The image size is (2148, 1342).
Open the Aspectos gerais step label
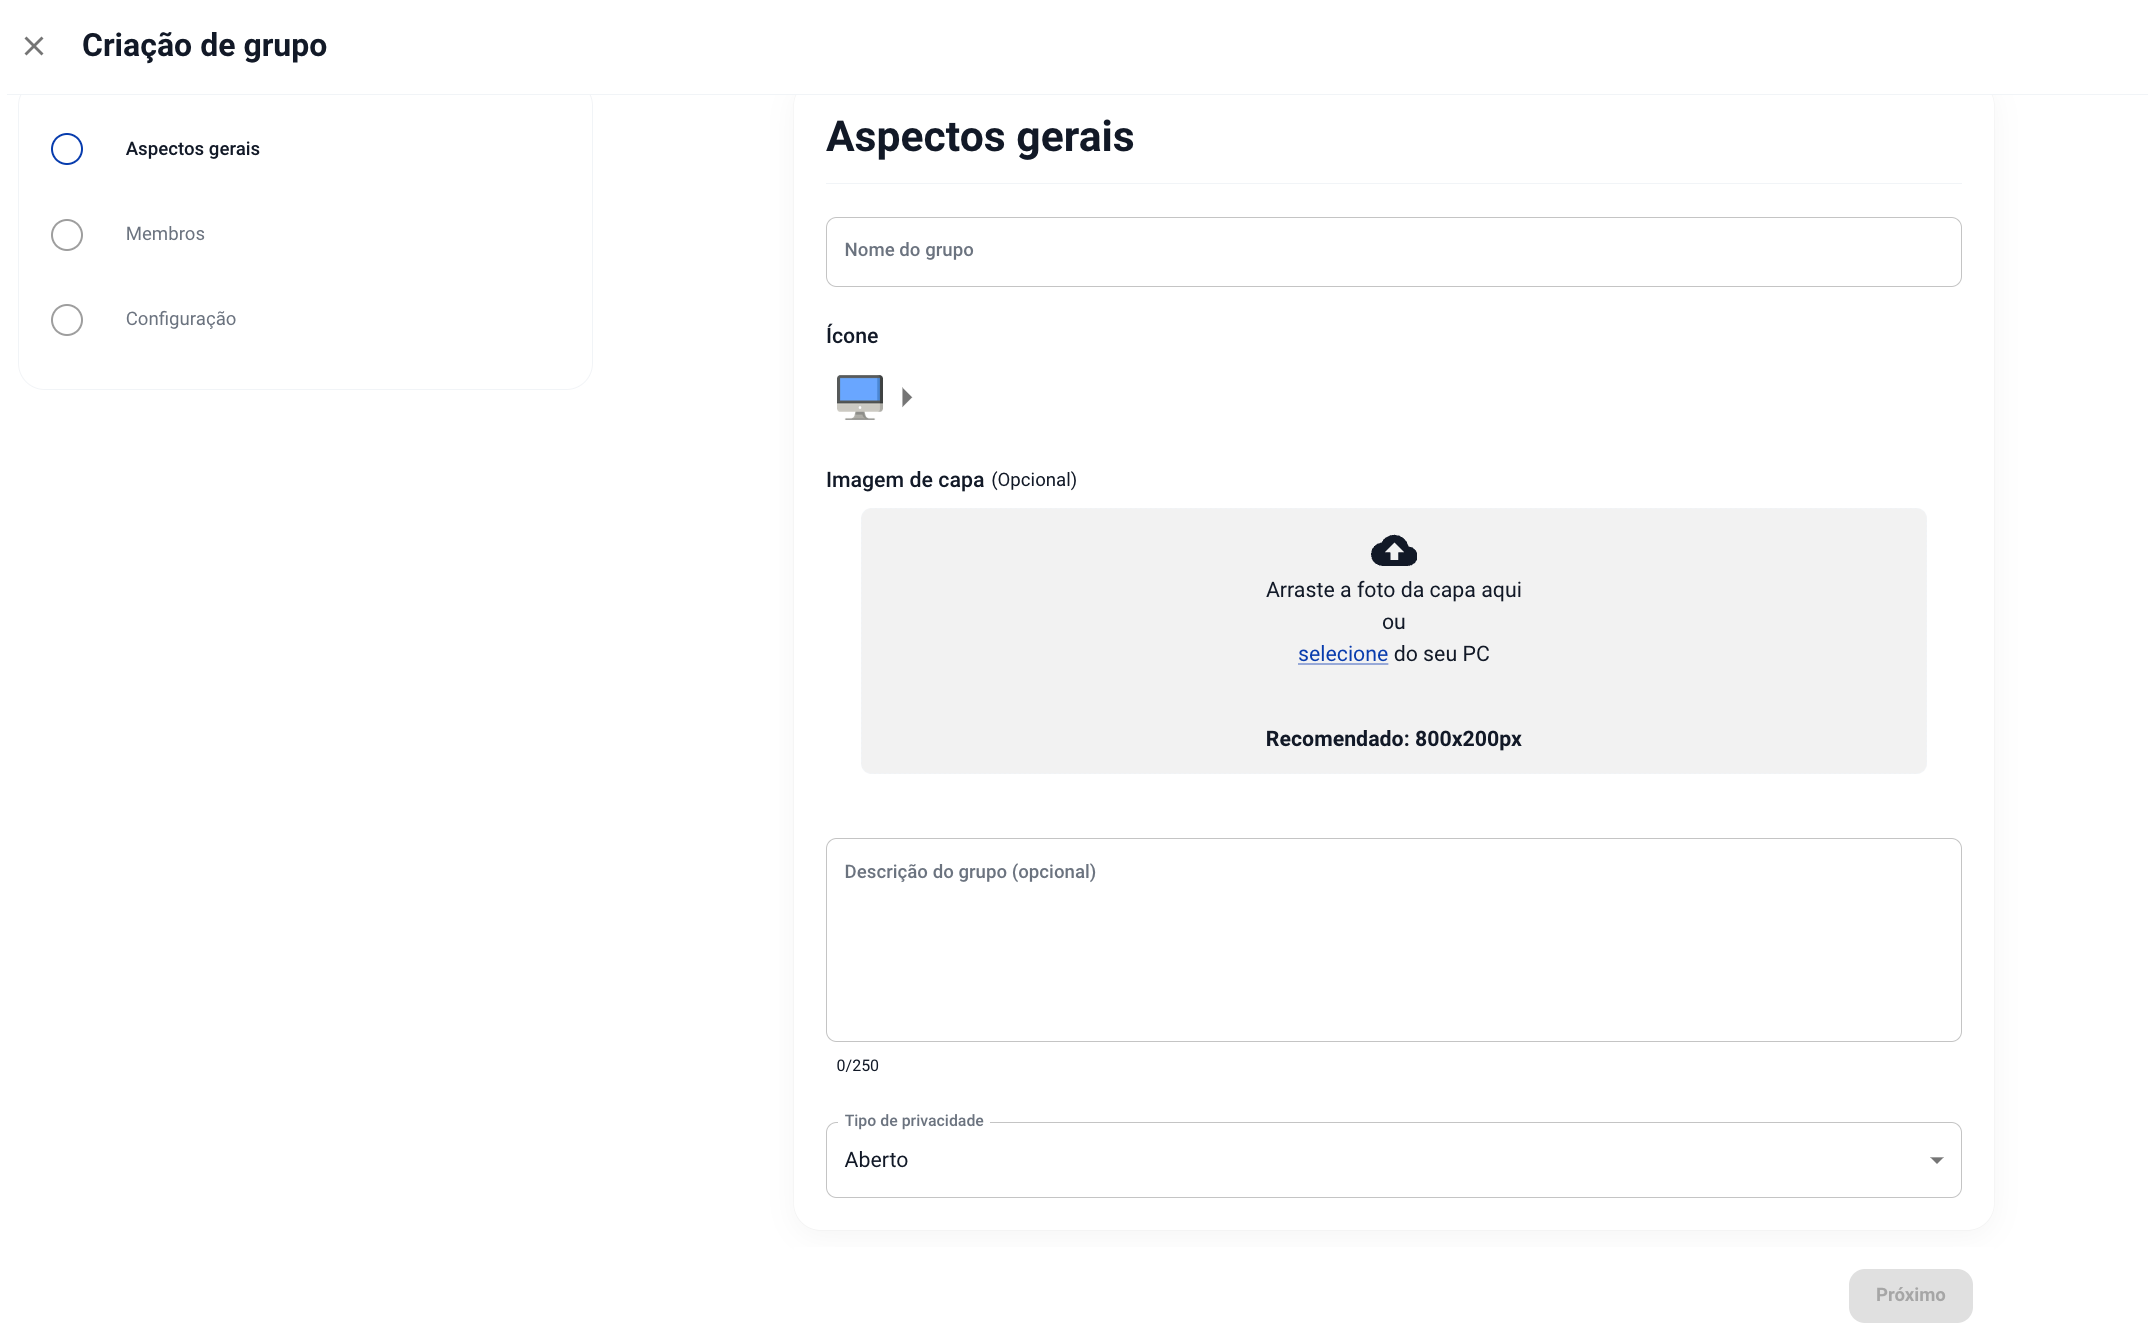point(193,149)
